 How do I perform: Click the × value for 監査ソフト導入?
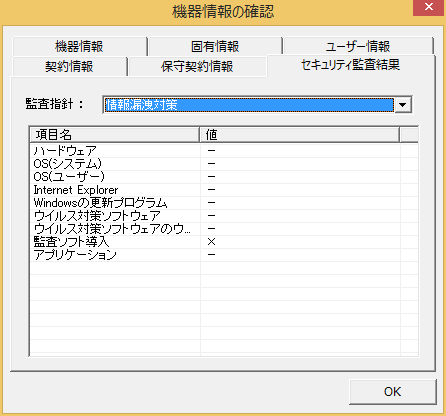[x=211, y=242]
